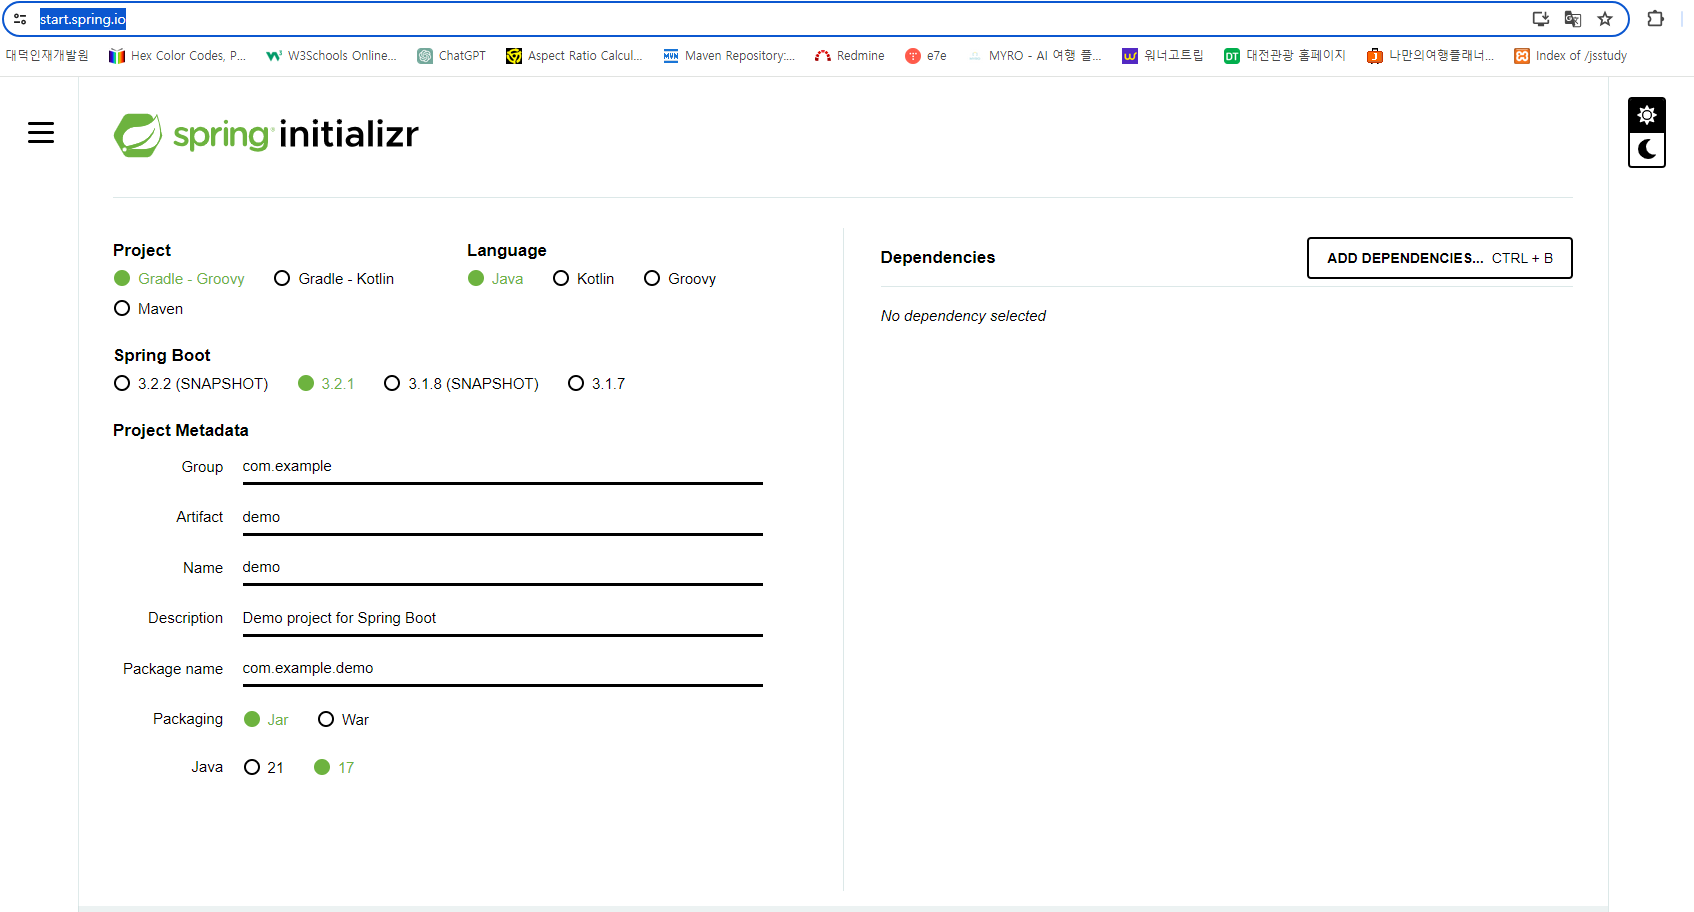Screen dimensions: 1694x912
Task: Edit the Artifact field
Action: click(502, 518)
